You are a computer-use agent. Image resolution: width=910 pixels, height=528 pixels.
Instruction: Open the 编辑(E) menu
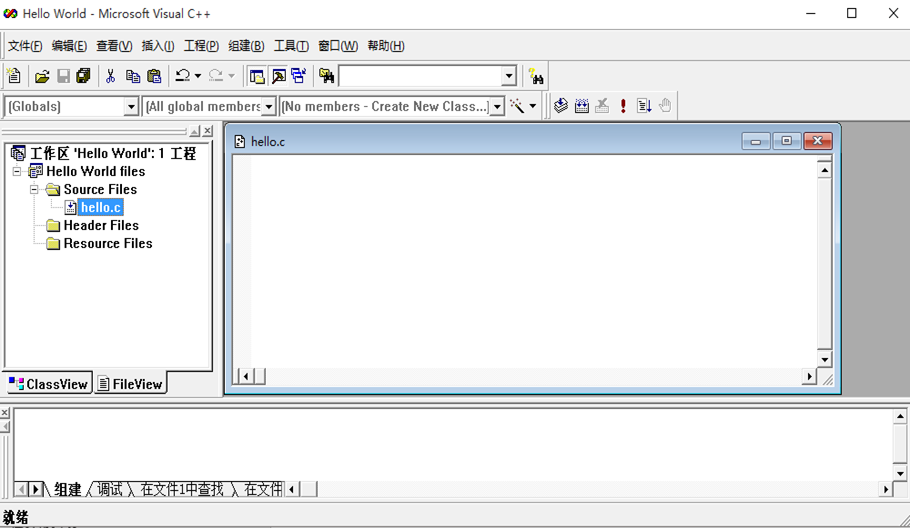(x=69, y=46)
